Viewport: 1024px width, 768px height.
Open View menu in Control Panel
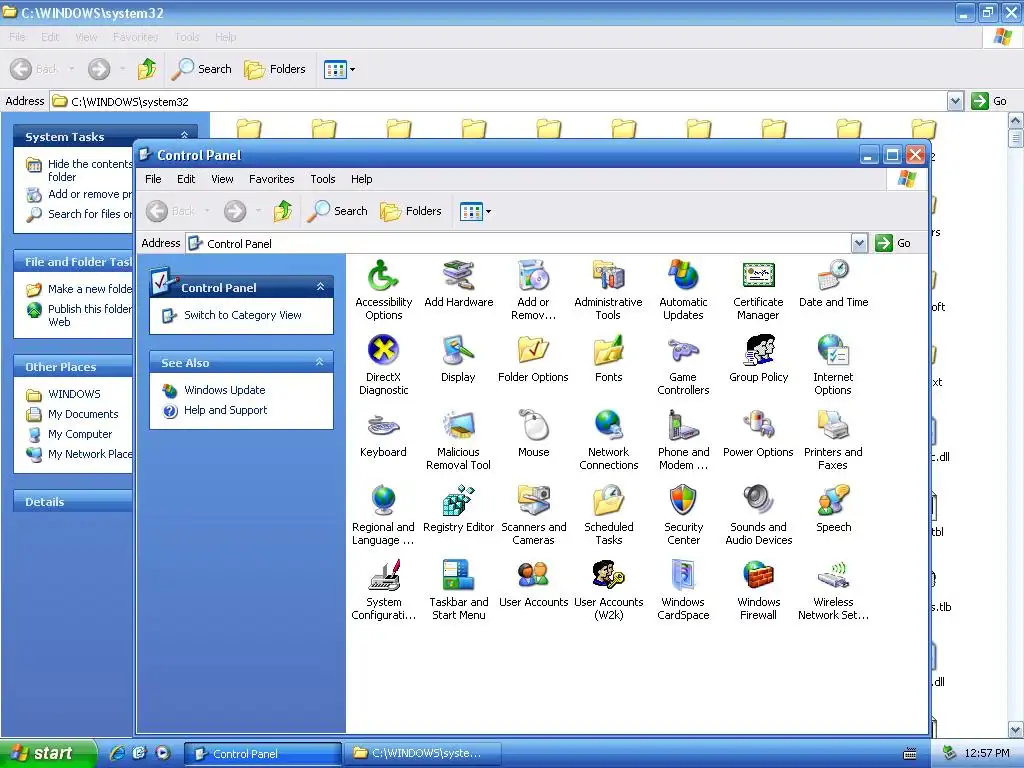(222, 179)
